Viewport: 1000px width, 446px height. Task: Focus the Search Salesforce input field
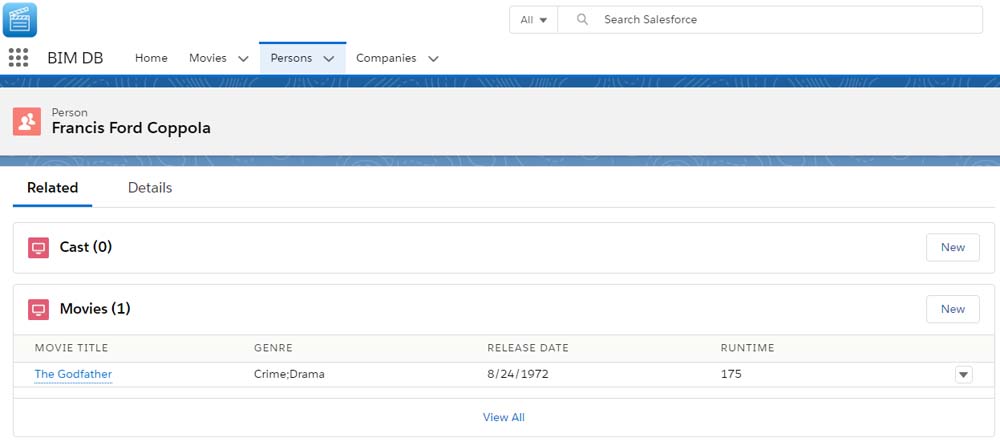[x=770, y=20]
